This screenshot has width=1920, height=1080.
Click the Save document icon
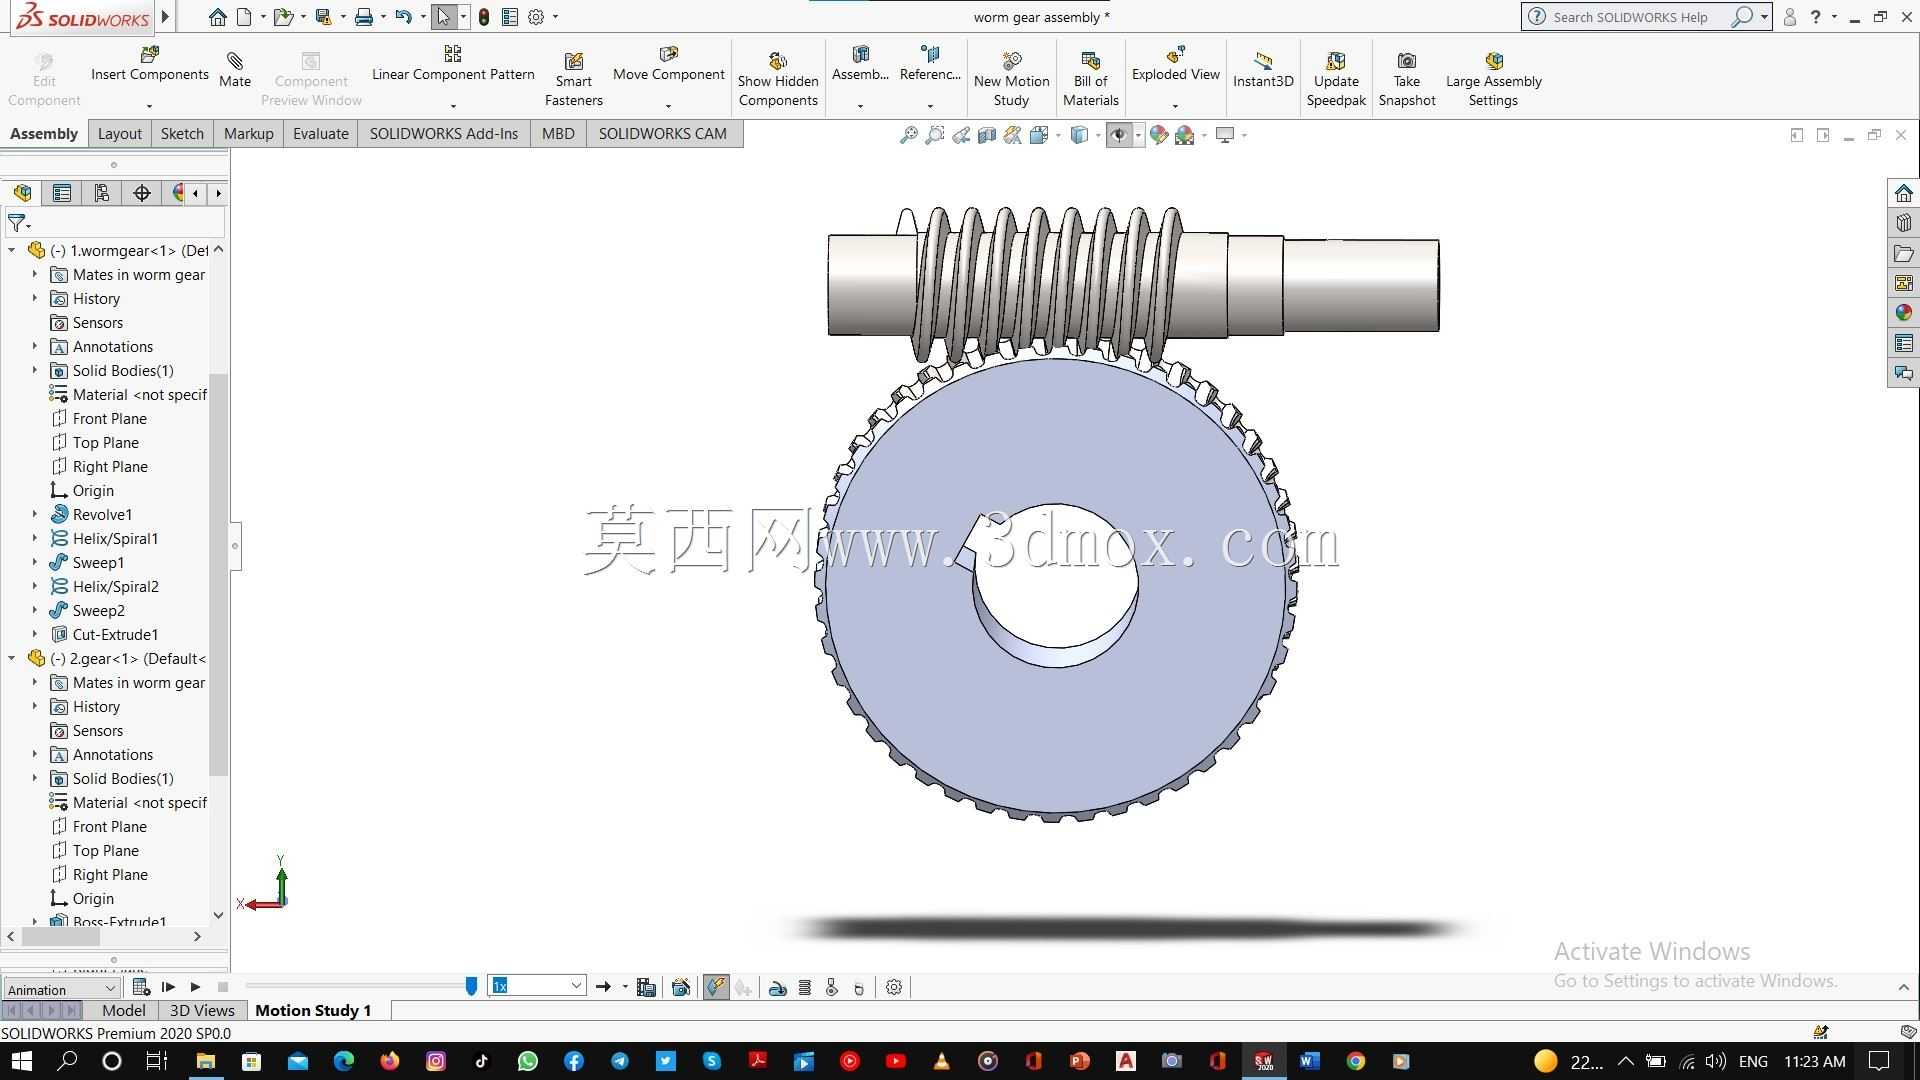323,17
